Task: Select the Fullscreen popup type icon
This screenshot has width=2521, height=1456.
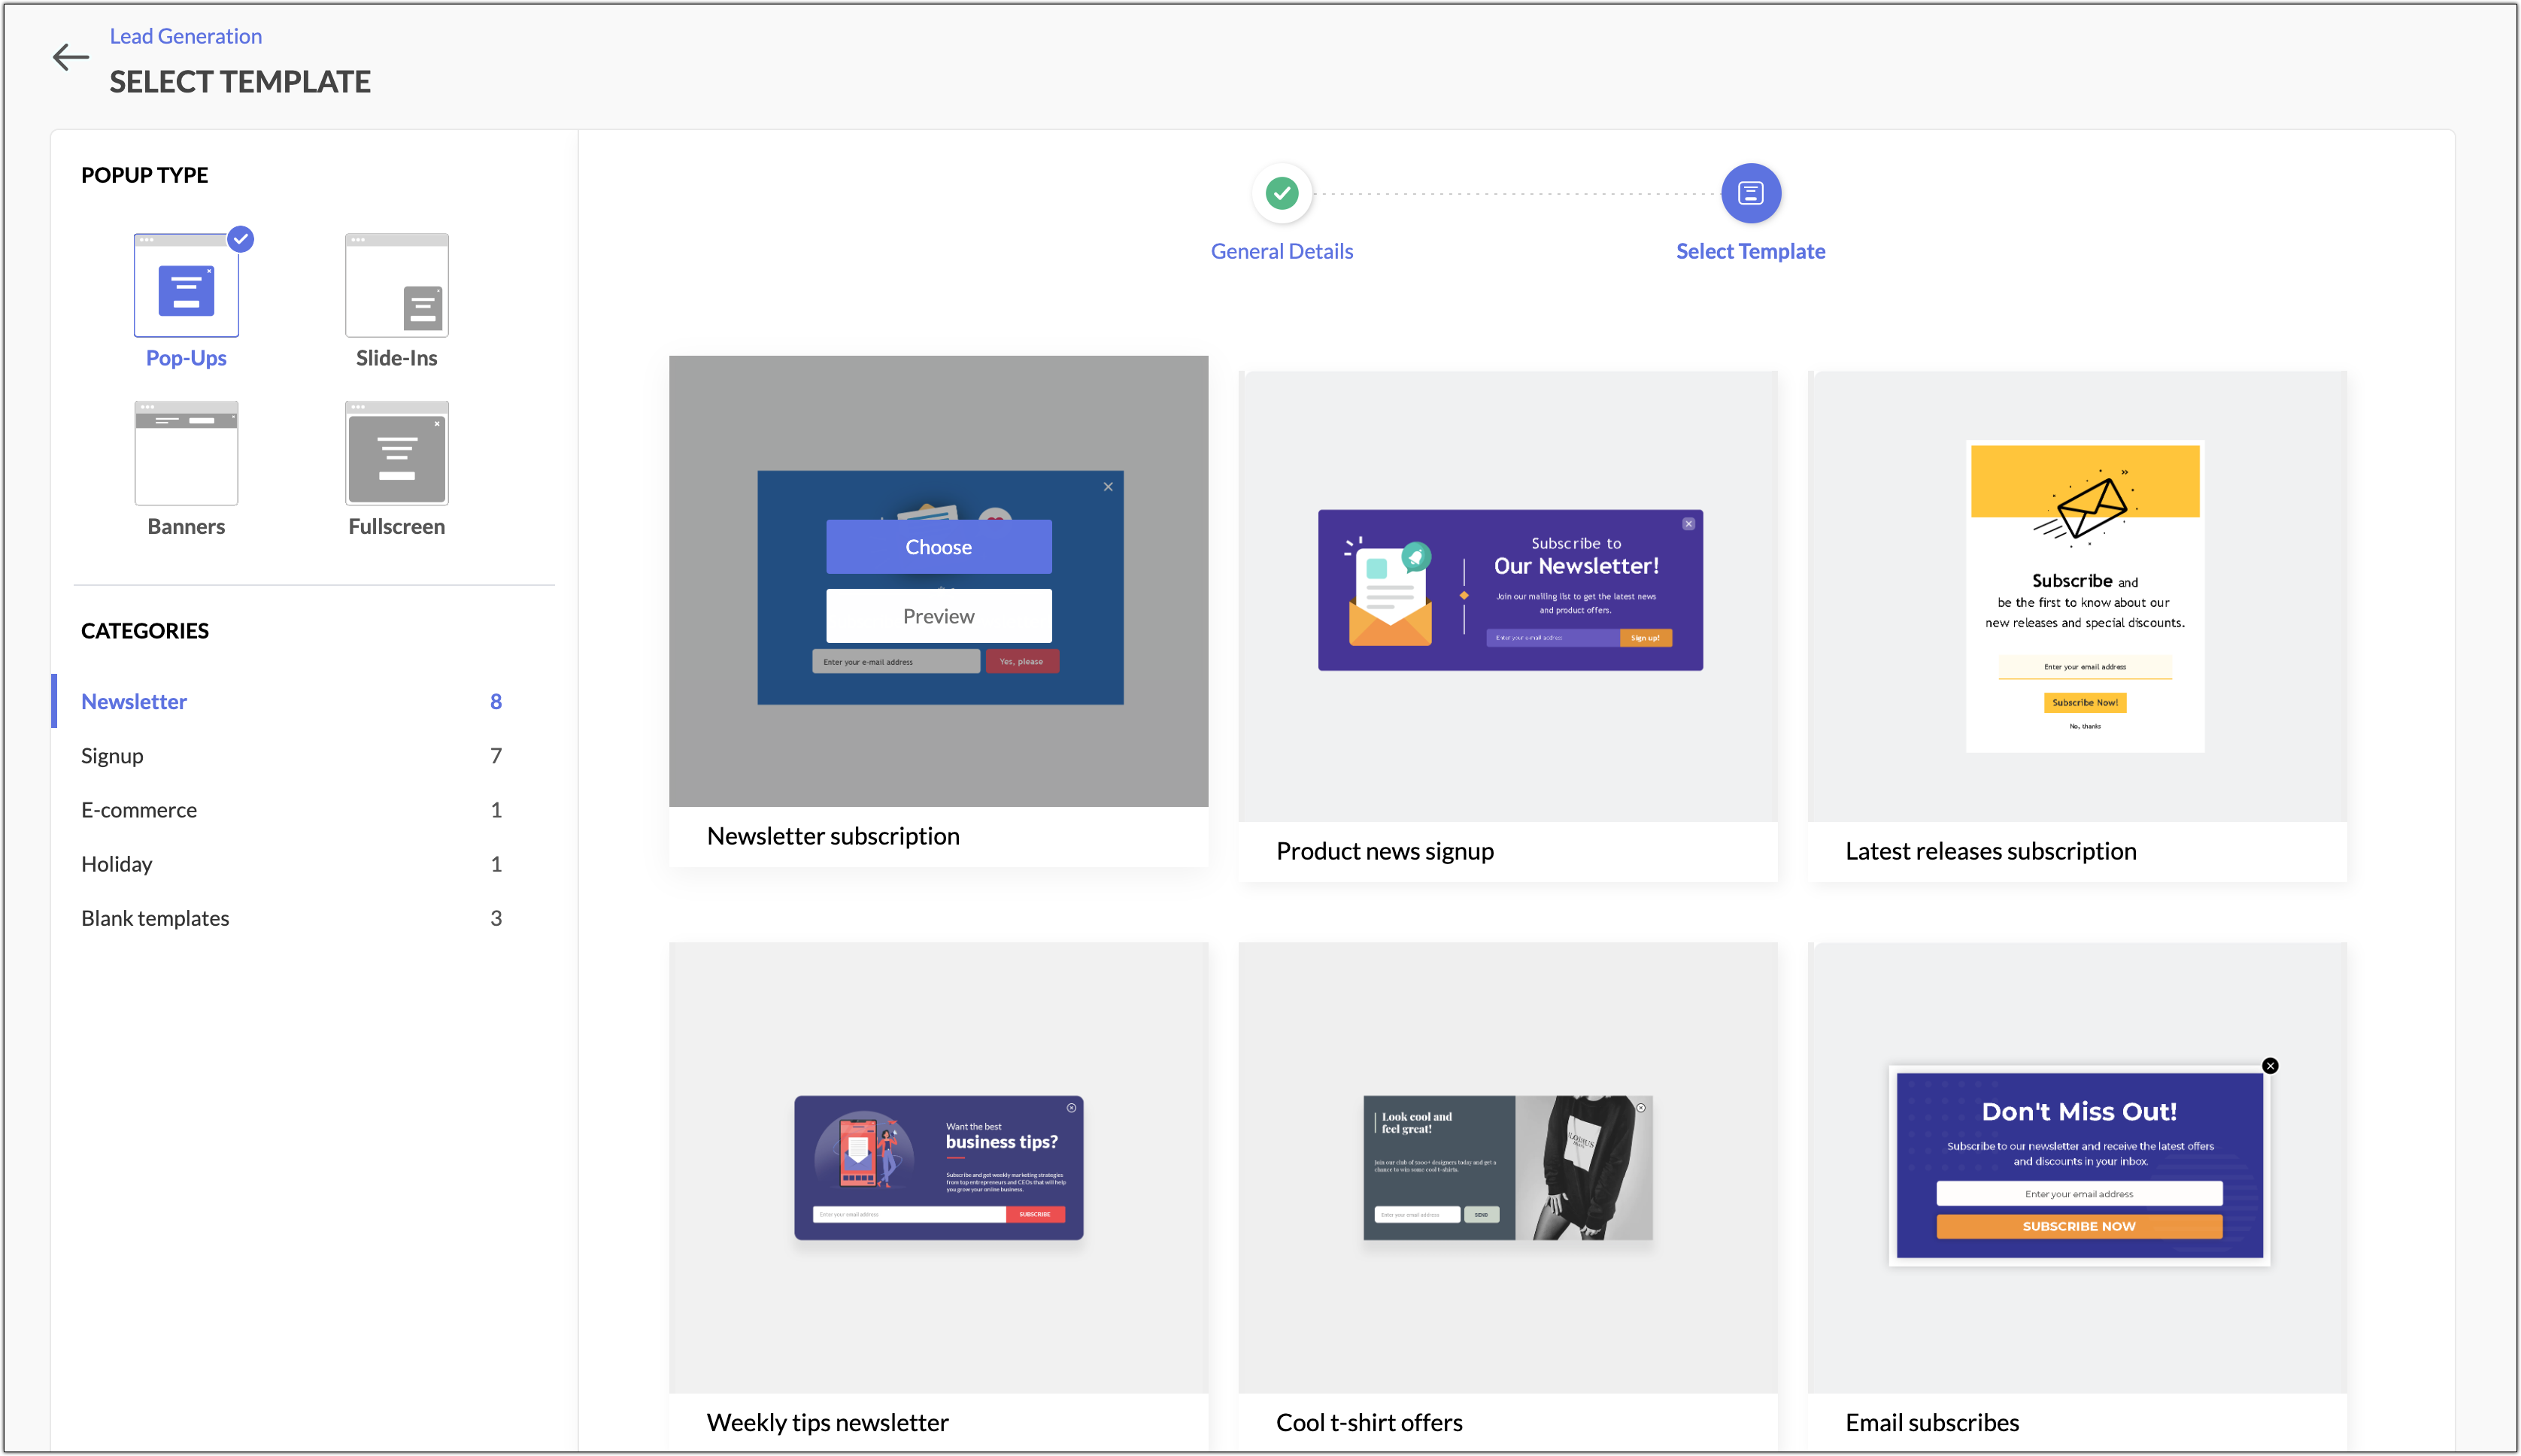Action: [x=396, y=453]
